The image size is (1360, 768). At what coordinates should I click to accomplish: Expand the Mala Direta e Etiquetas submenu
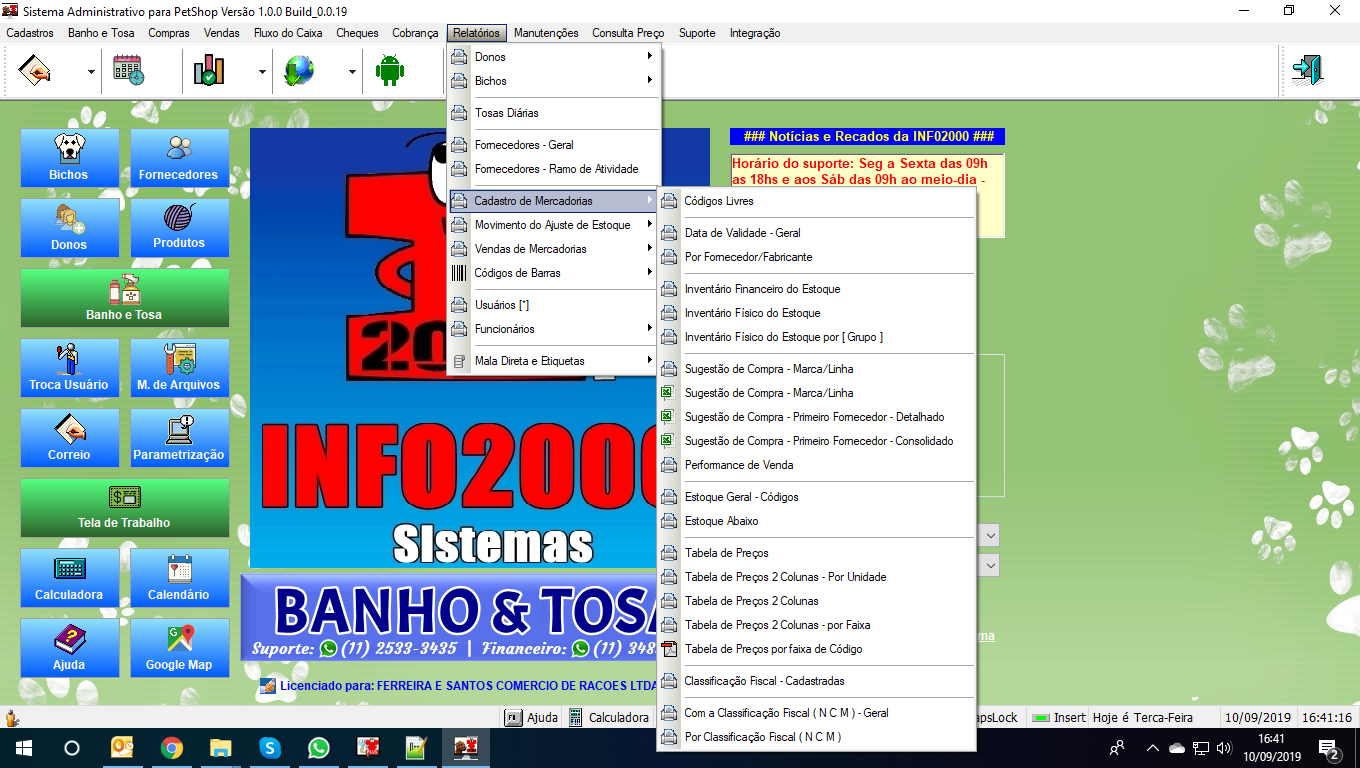click(x=554, y=361)
